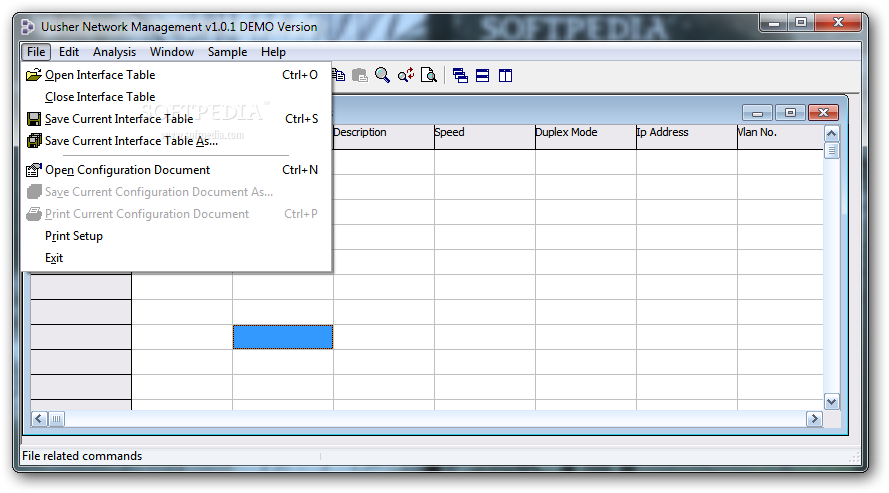Open the Window menu
Screen dimensions: 889x493
[x=172, y=52]
